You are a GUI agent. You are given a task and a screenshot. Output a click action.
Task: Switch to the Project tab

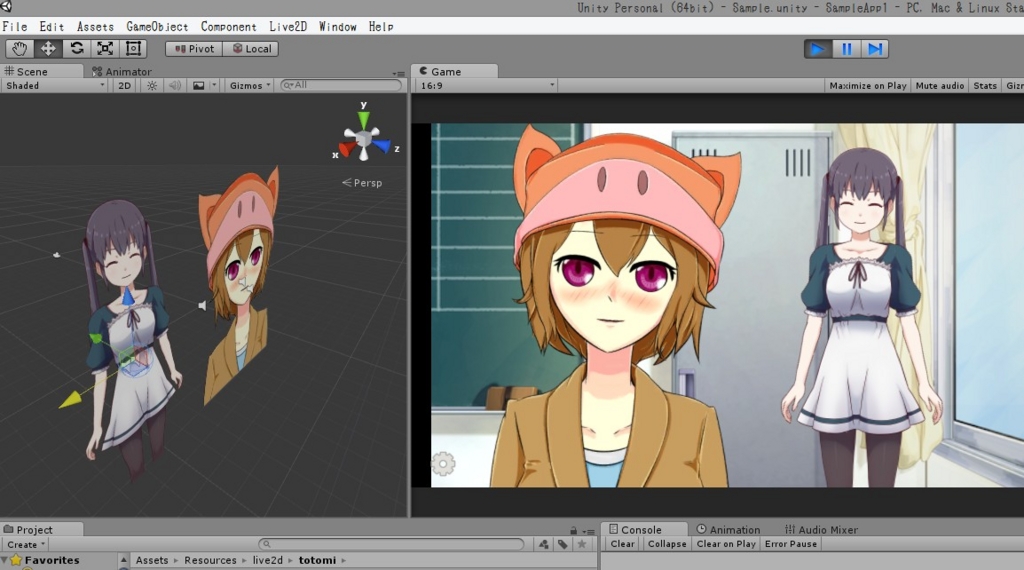41,529
